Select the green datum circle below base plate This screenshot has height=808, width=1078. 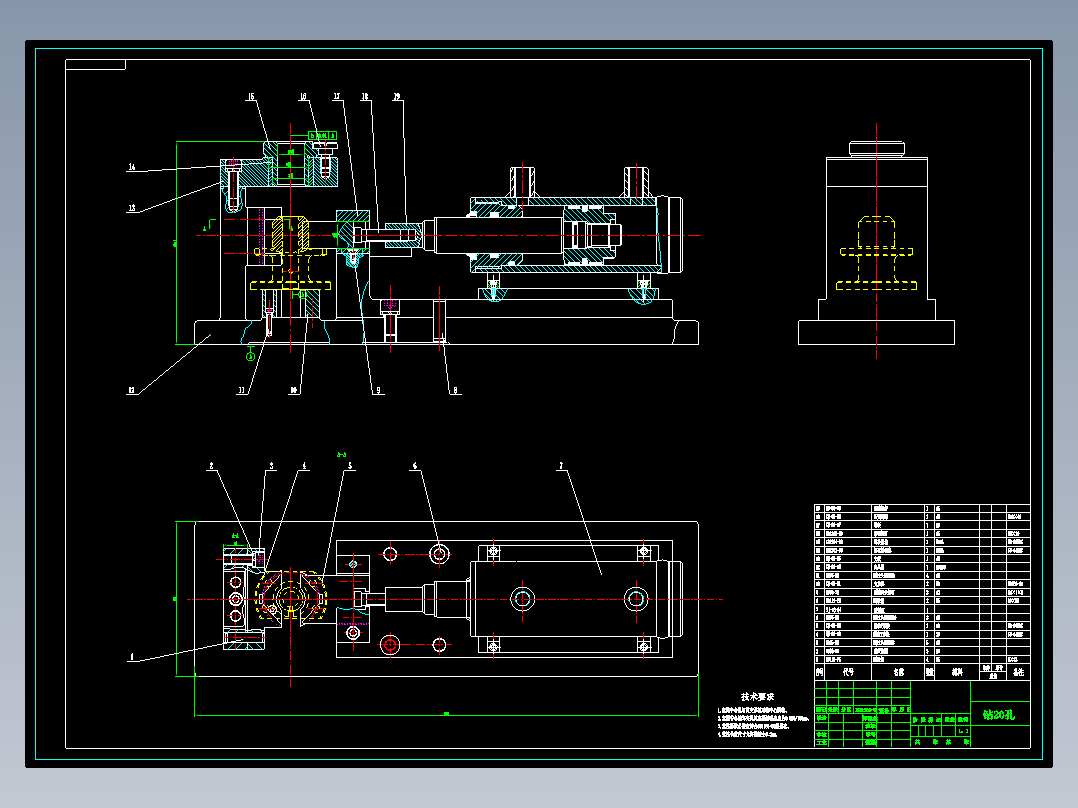coord(251,356)
